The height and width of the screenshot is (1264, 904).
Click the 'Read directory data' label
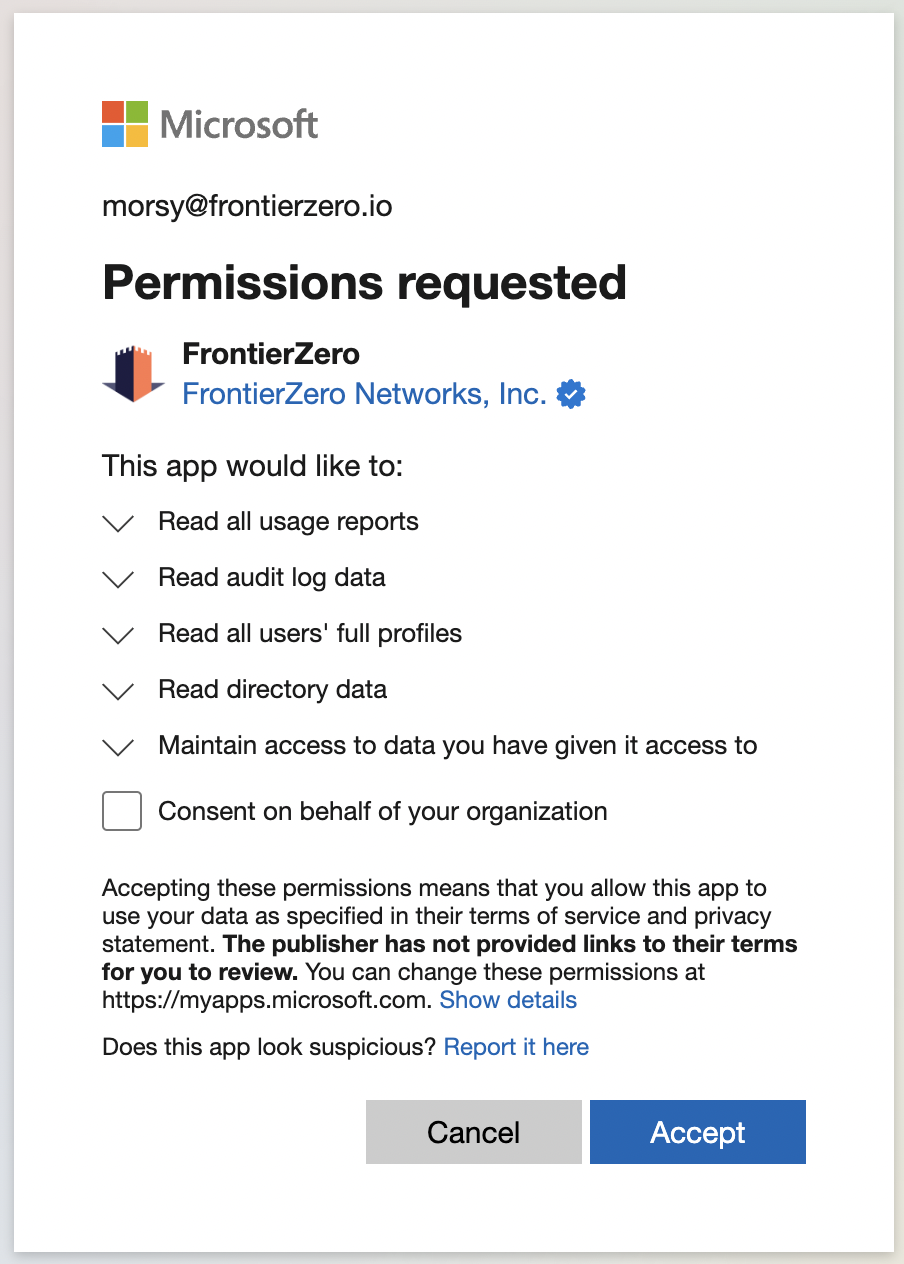click(x=272, y=690)
